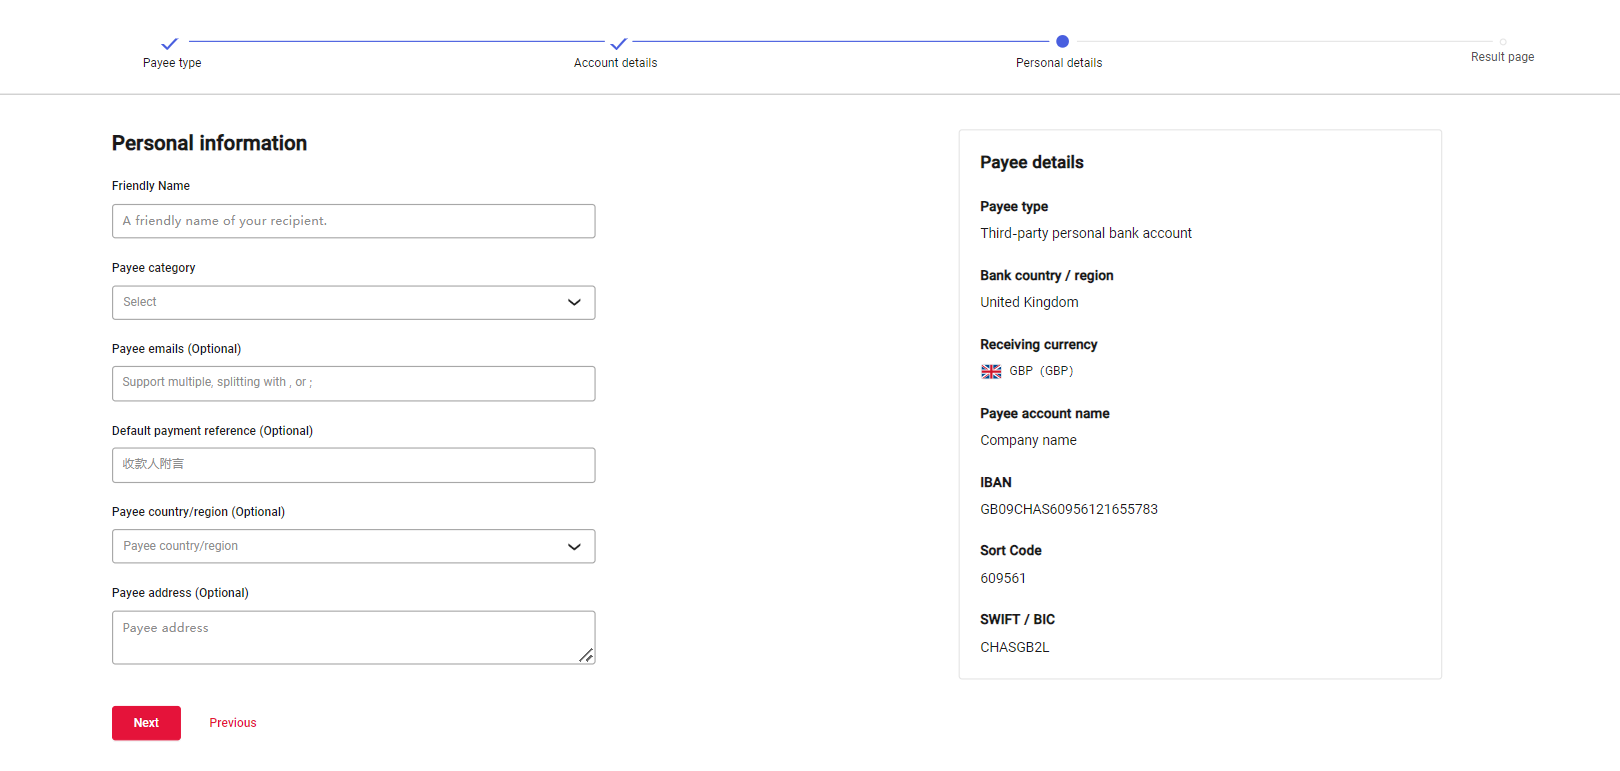Click the Default payment reference field
The width and height of the screenshot is (1620, 771).
coord(353,465)
